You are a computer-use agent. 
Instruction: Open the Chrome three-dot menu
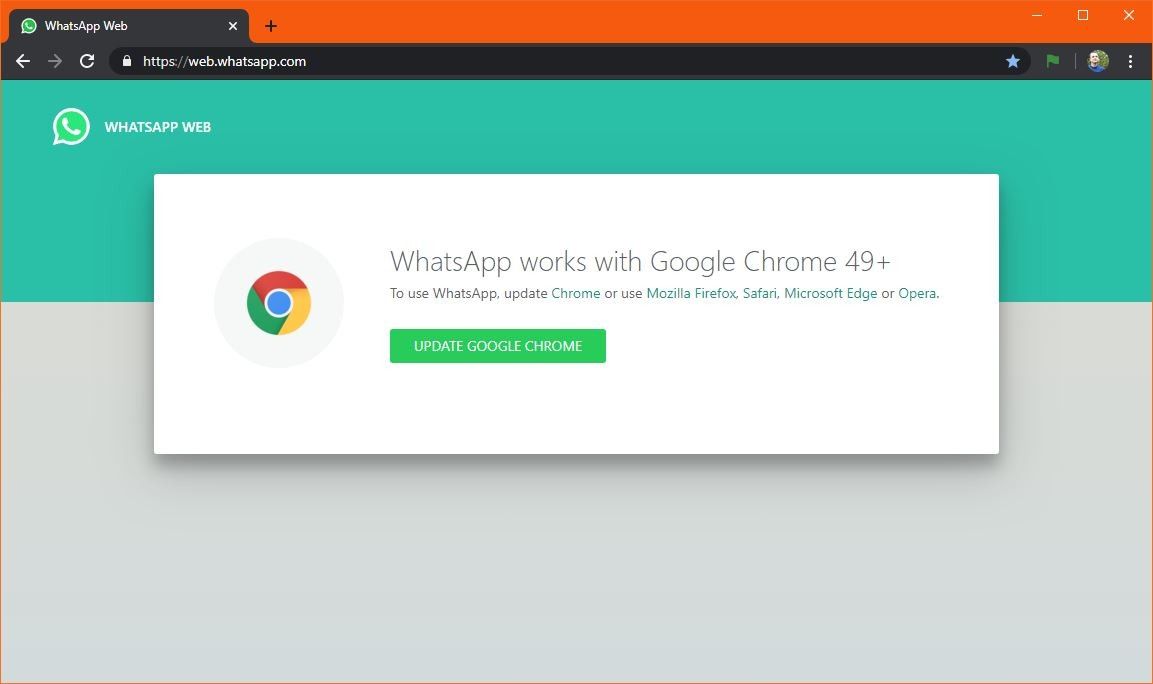click(1131, 61)
